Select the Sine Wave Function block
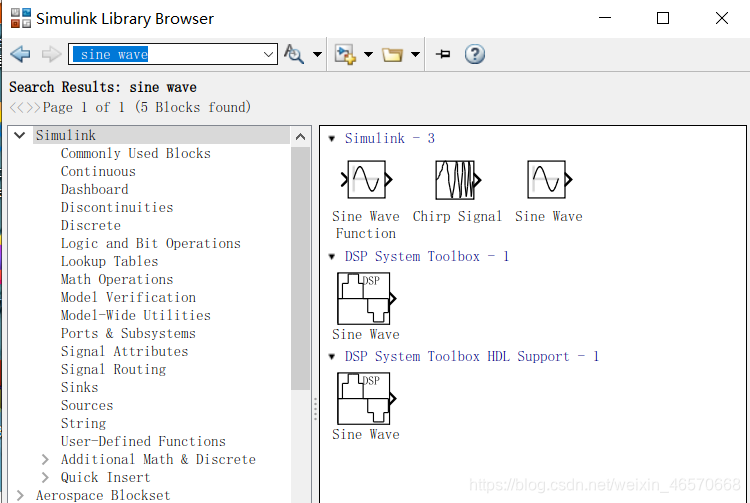This screenshot has height=503, width=750. coord(366,199)
